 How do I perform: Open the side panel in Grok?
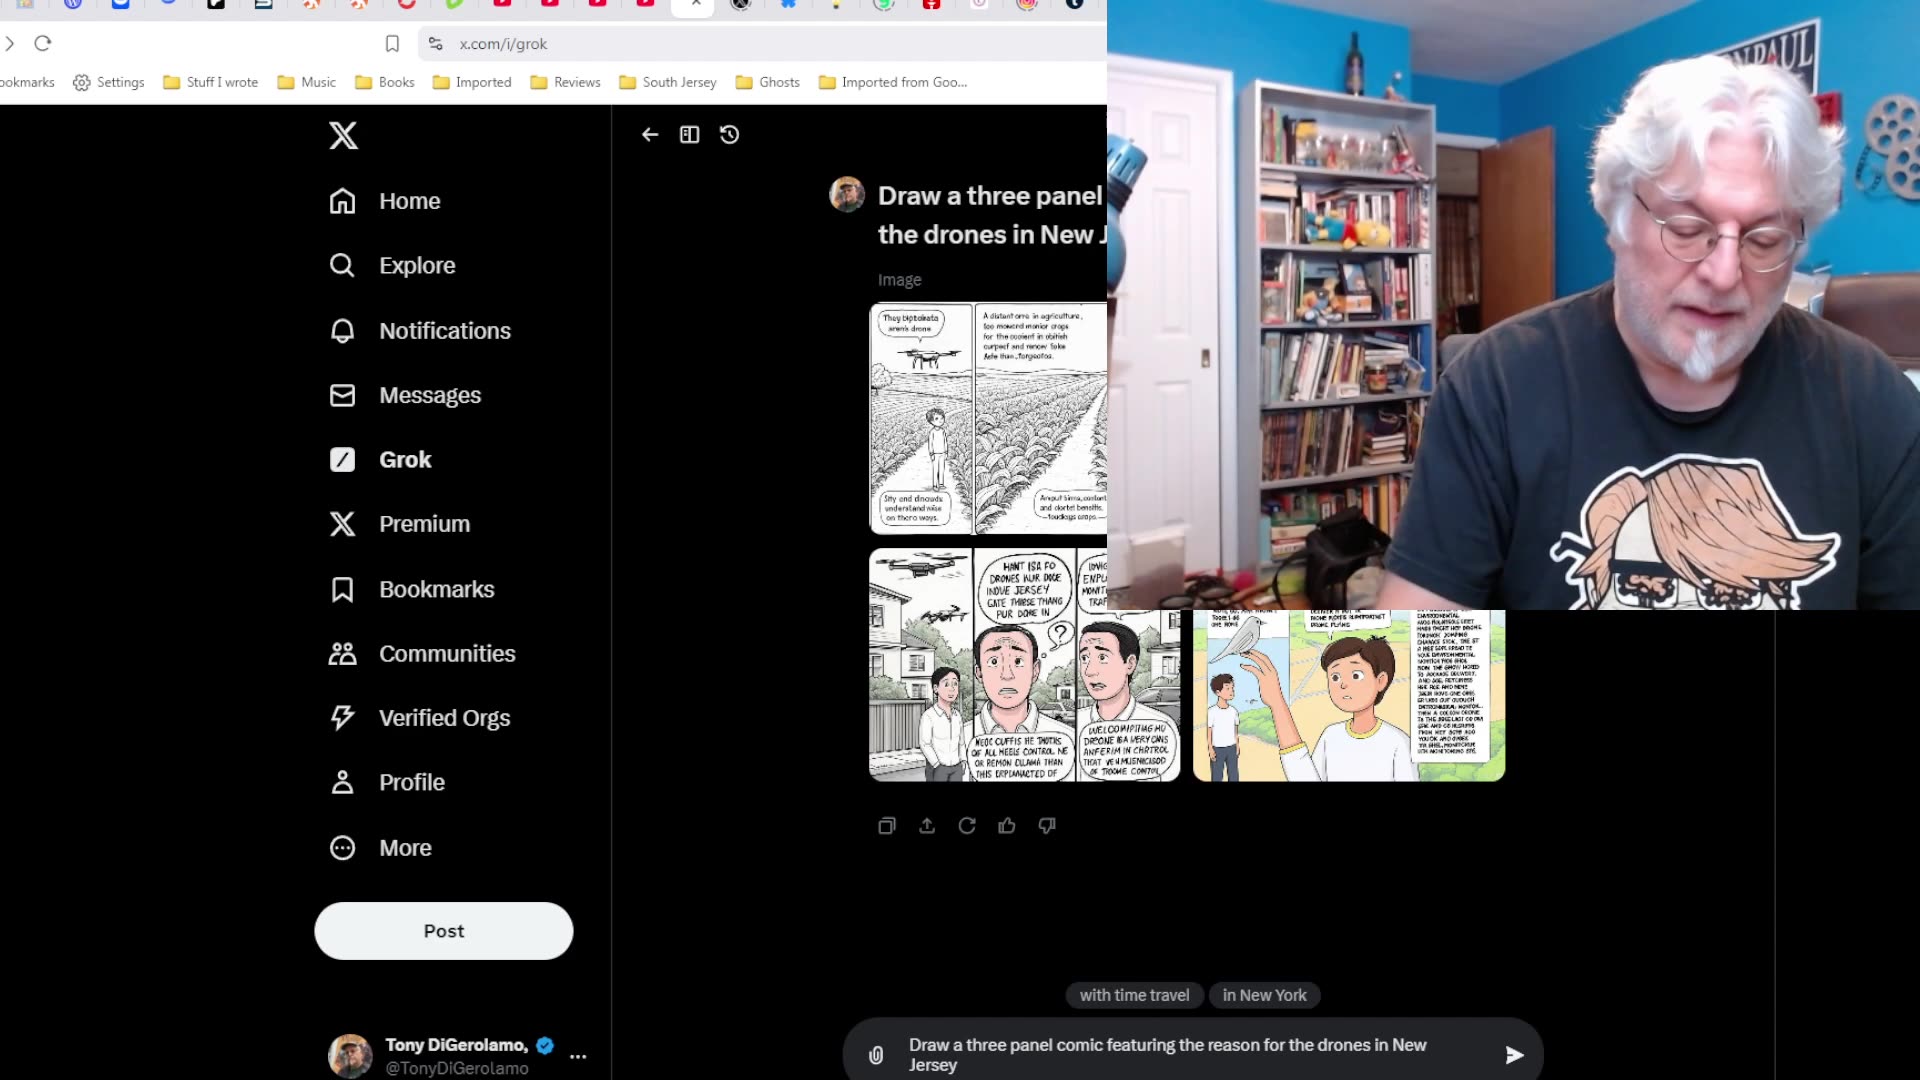689,134
